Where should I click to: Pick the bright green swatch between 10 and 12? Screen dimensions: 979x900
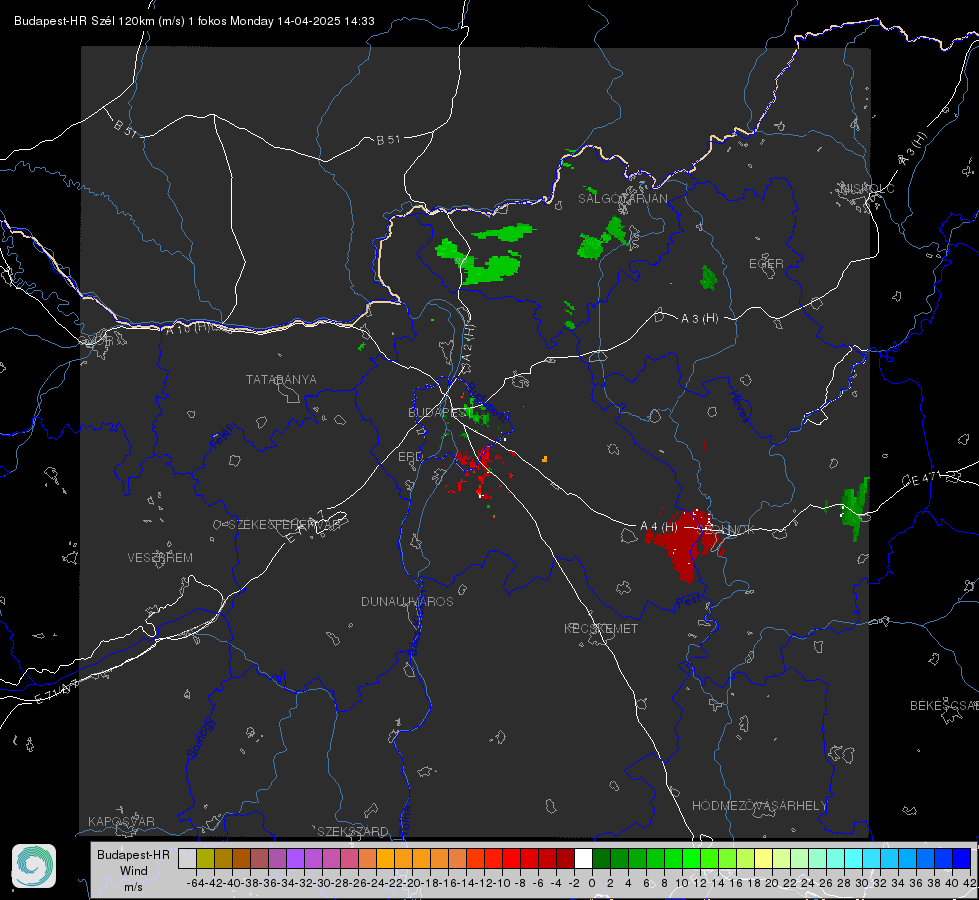click(691, 858)
